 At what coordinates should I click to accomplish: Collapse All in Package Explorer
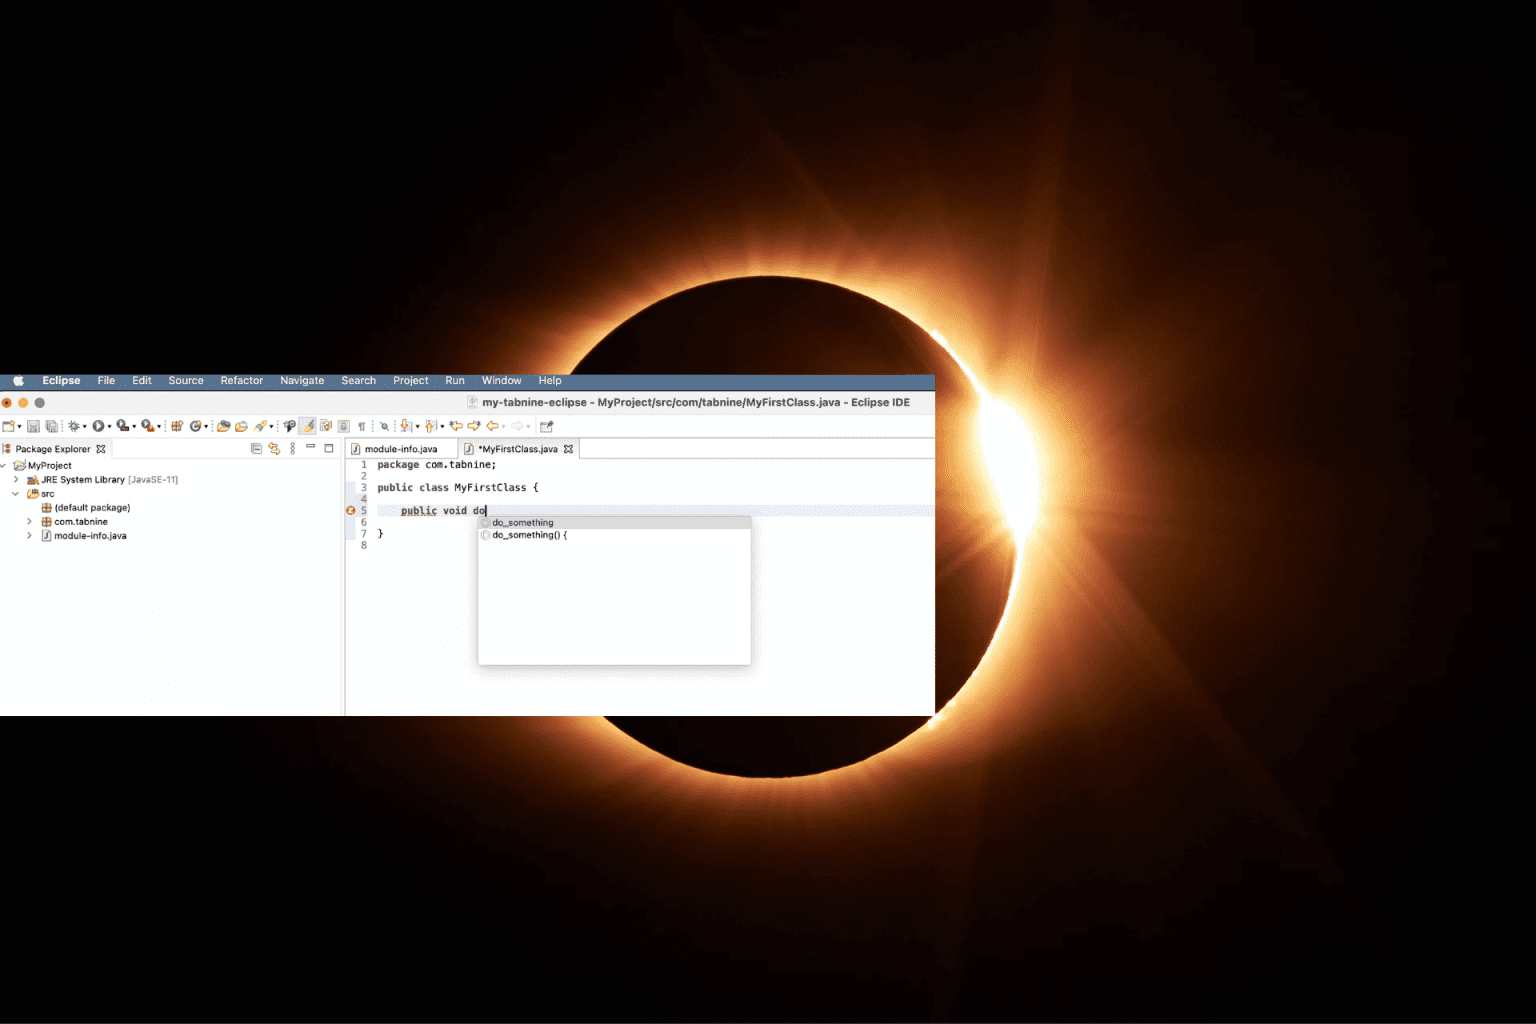tap(255, 448)
